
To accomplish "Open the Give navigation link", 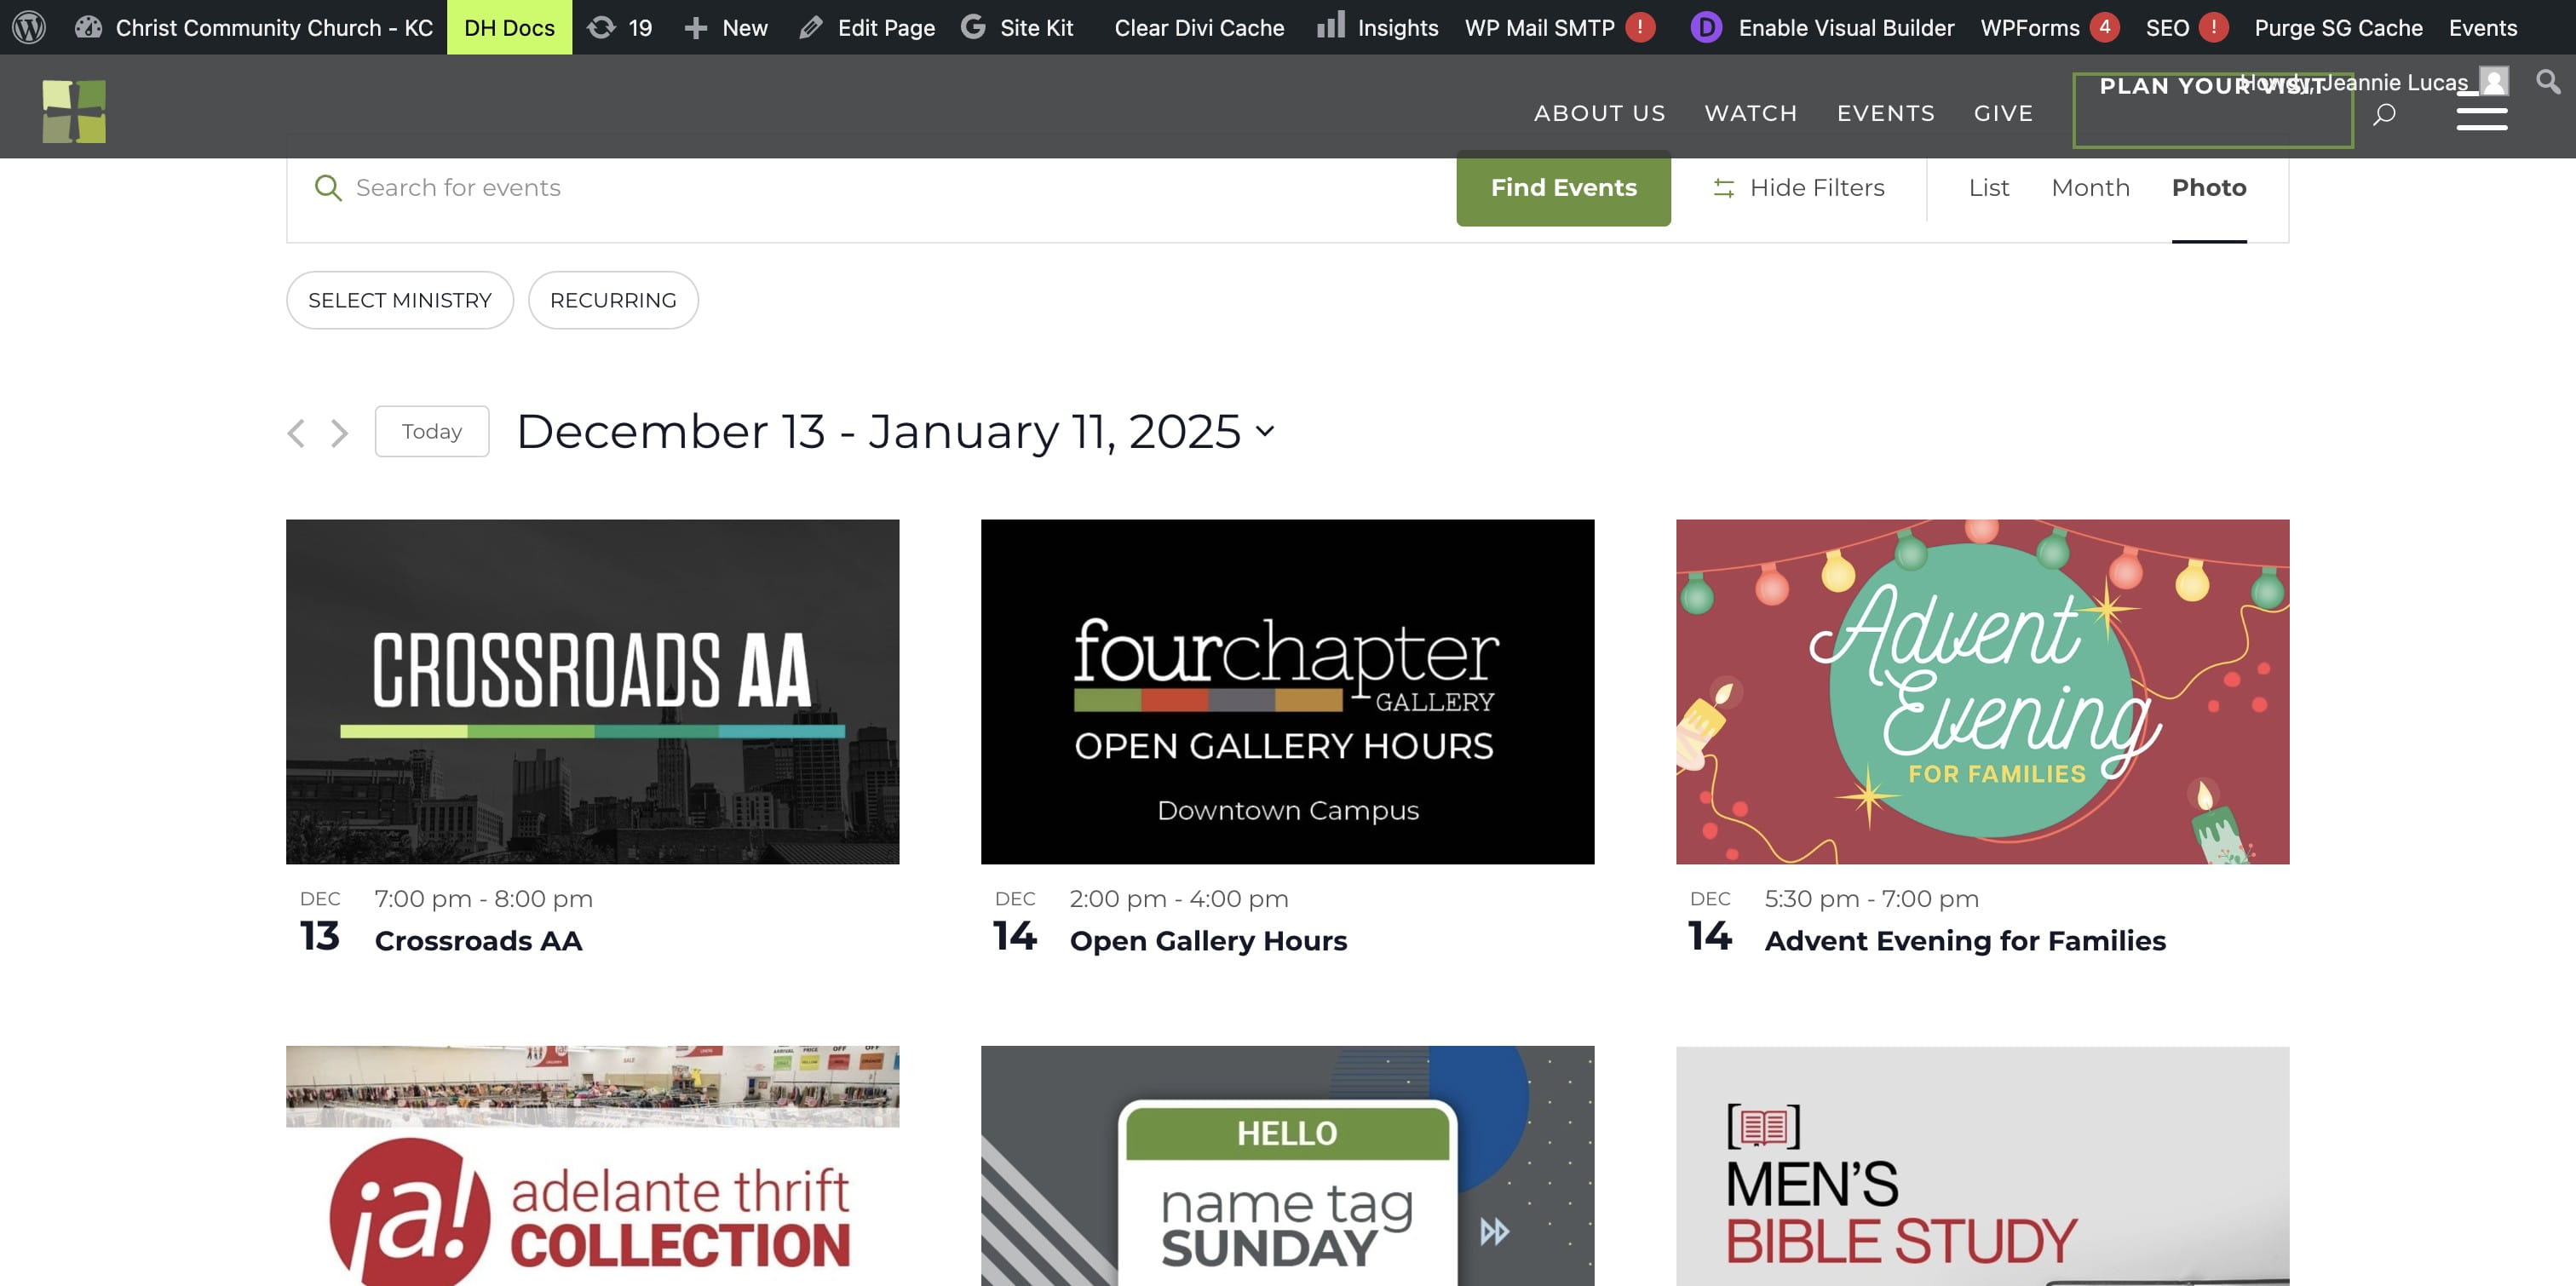I will (2003, 113).
